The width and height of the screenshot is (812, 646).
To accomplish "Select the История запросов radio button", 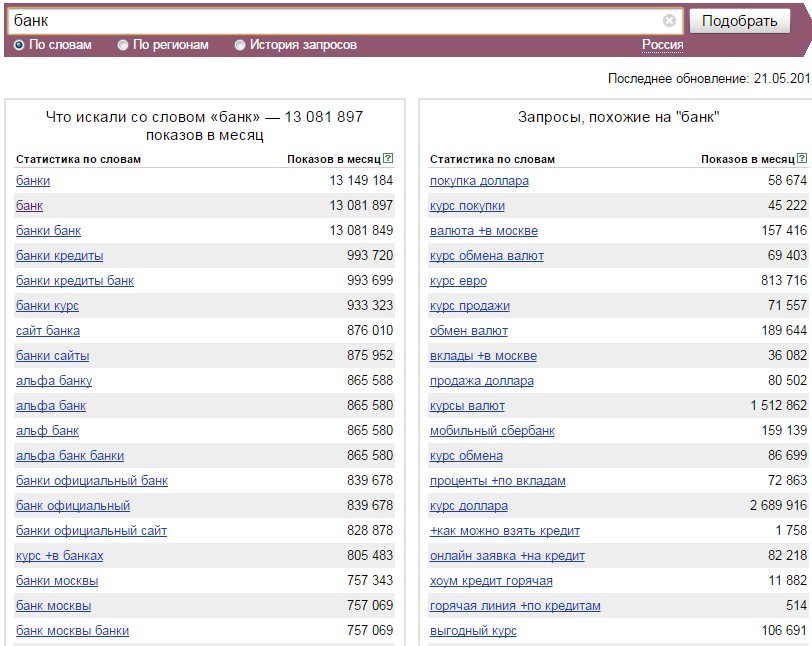I will point(239,45).
